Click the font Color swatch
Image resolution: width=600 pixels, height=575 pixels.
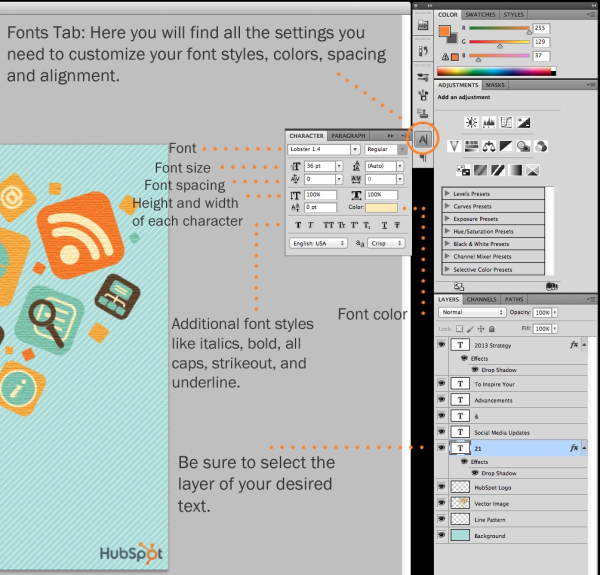[x=381, y=207]
